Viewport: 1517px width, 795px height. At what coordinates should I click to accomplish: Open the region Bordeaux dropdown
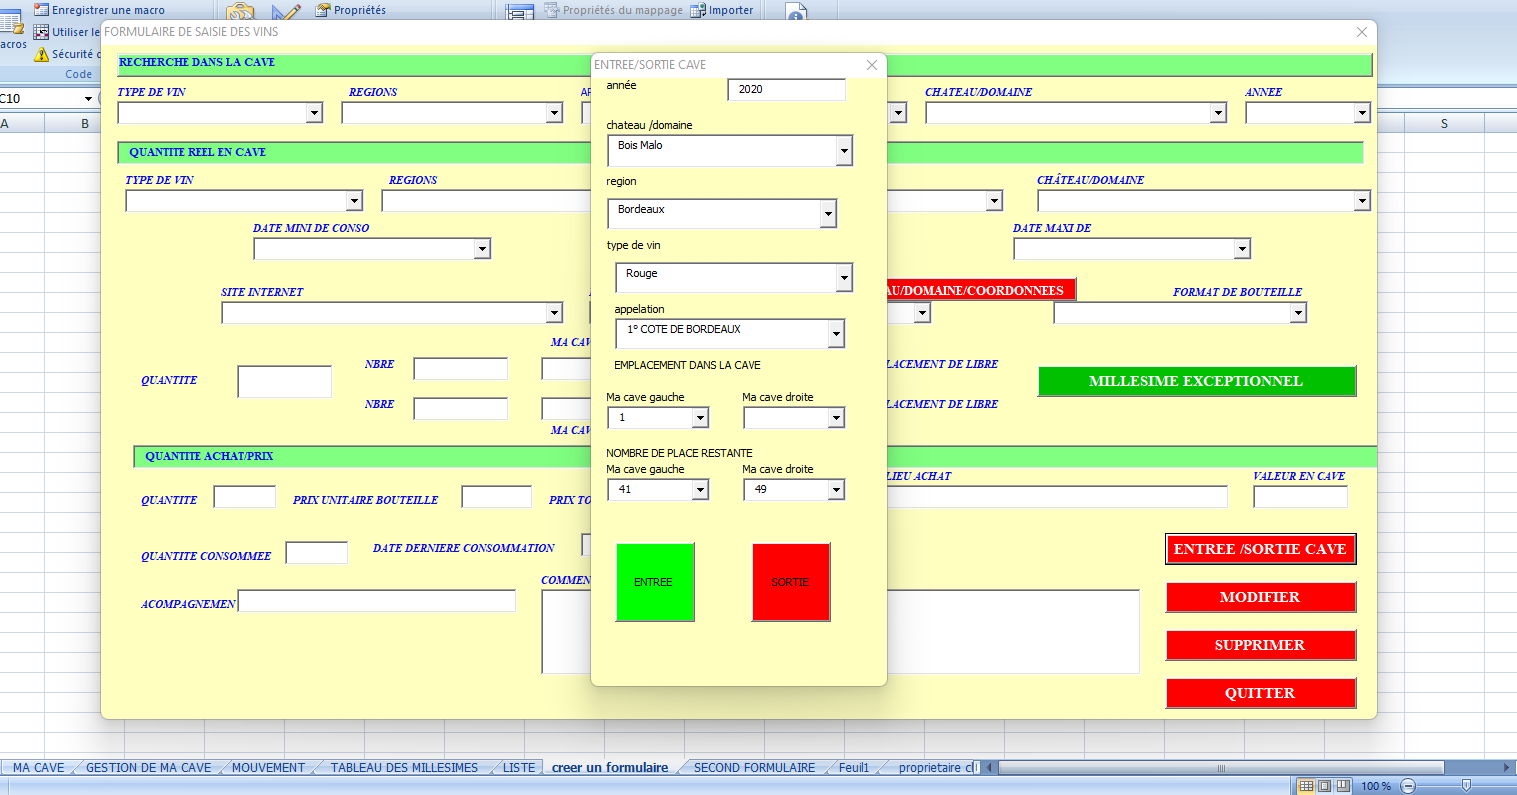click(828, 214)
